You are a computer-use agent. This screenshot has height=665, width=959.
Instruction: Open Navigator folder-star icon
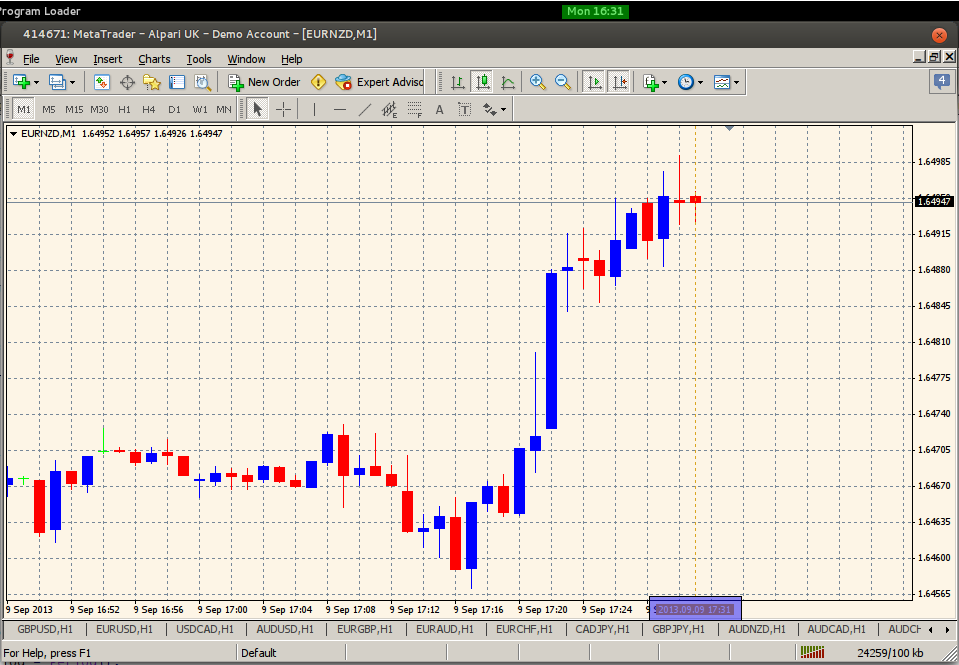point(152,82)
